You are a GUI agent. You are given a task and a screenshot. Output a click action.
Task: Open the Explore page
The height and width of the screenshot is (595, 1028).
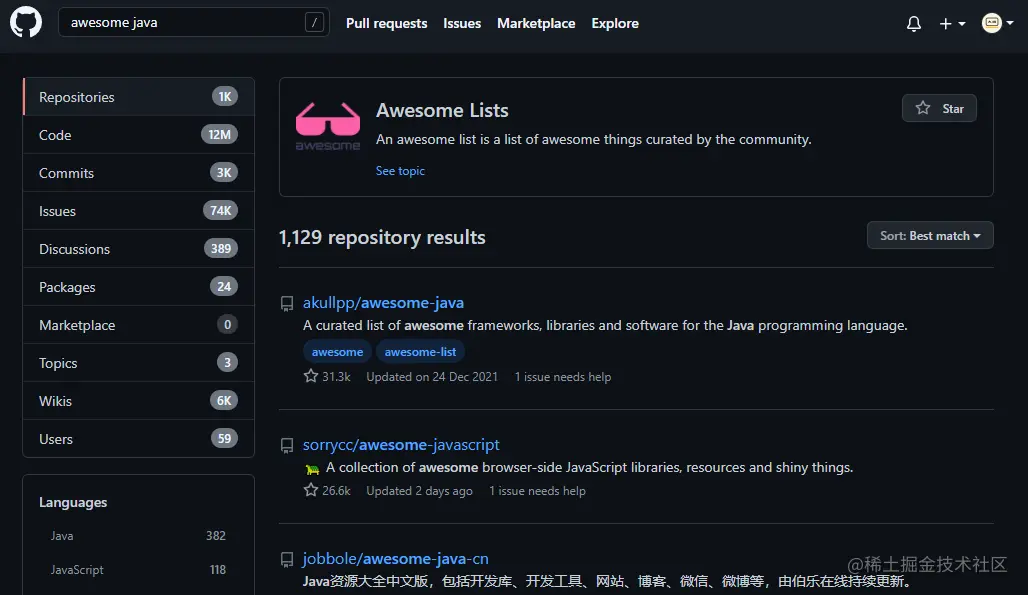click(615, 23)
